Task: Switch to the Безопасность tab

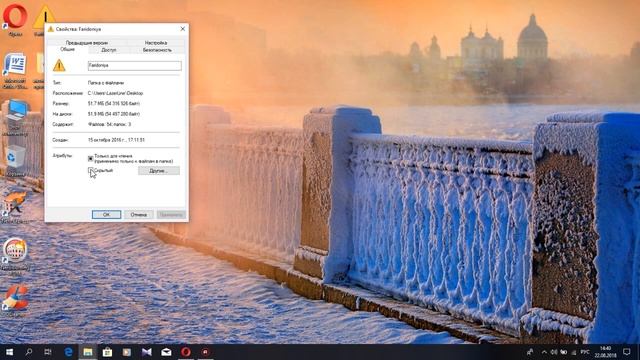Action: tap(157, 50)
